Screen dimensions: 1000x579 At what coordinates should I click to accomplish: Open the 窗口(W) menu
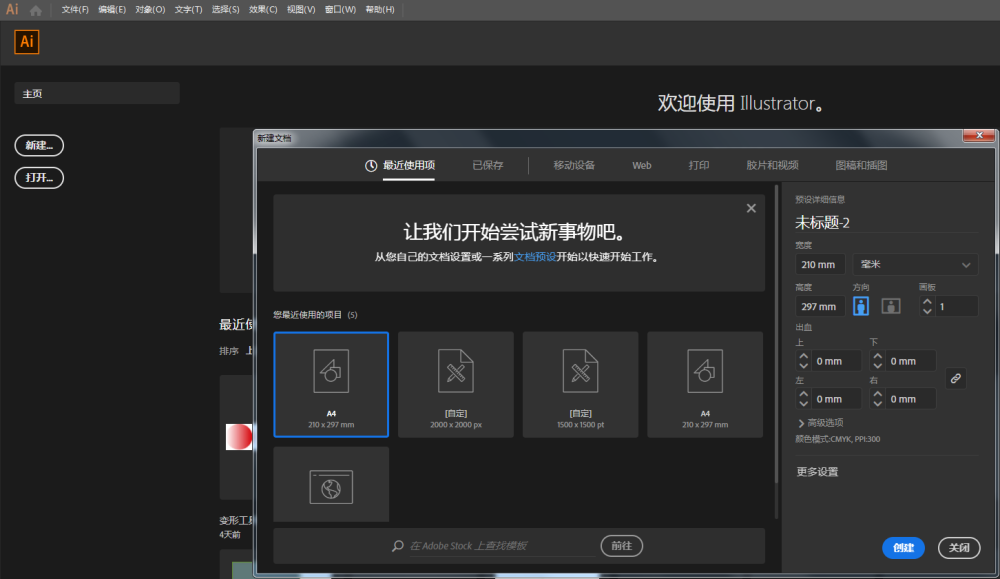coord(340,10)
